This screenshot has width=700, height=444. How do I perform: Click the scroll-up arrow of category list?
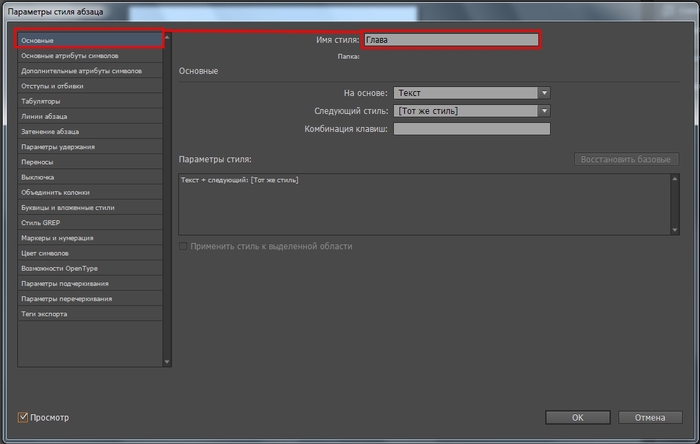pyautogui.click(x=167, y=37)
